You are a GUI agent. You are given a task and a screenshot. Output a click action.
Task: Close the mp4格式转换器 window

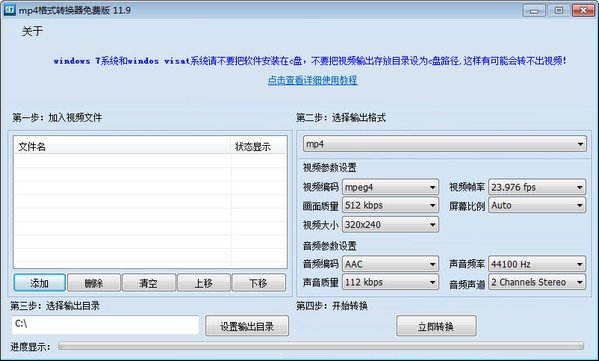point(583,10)
